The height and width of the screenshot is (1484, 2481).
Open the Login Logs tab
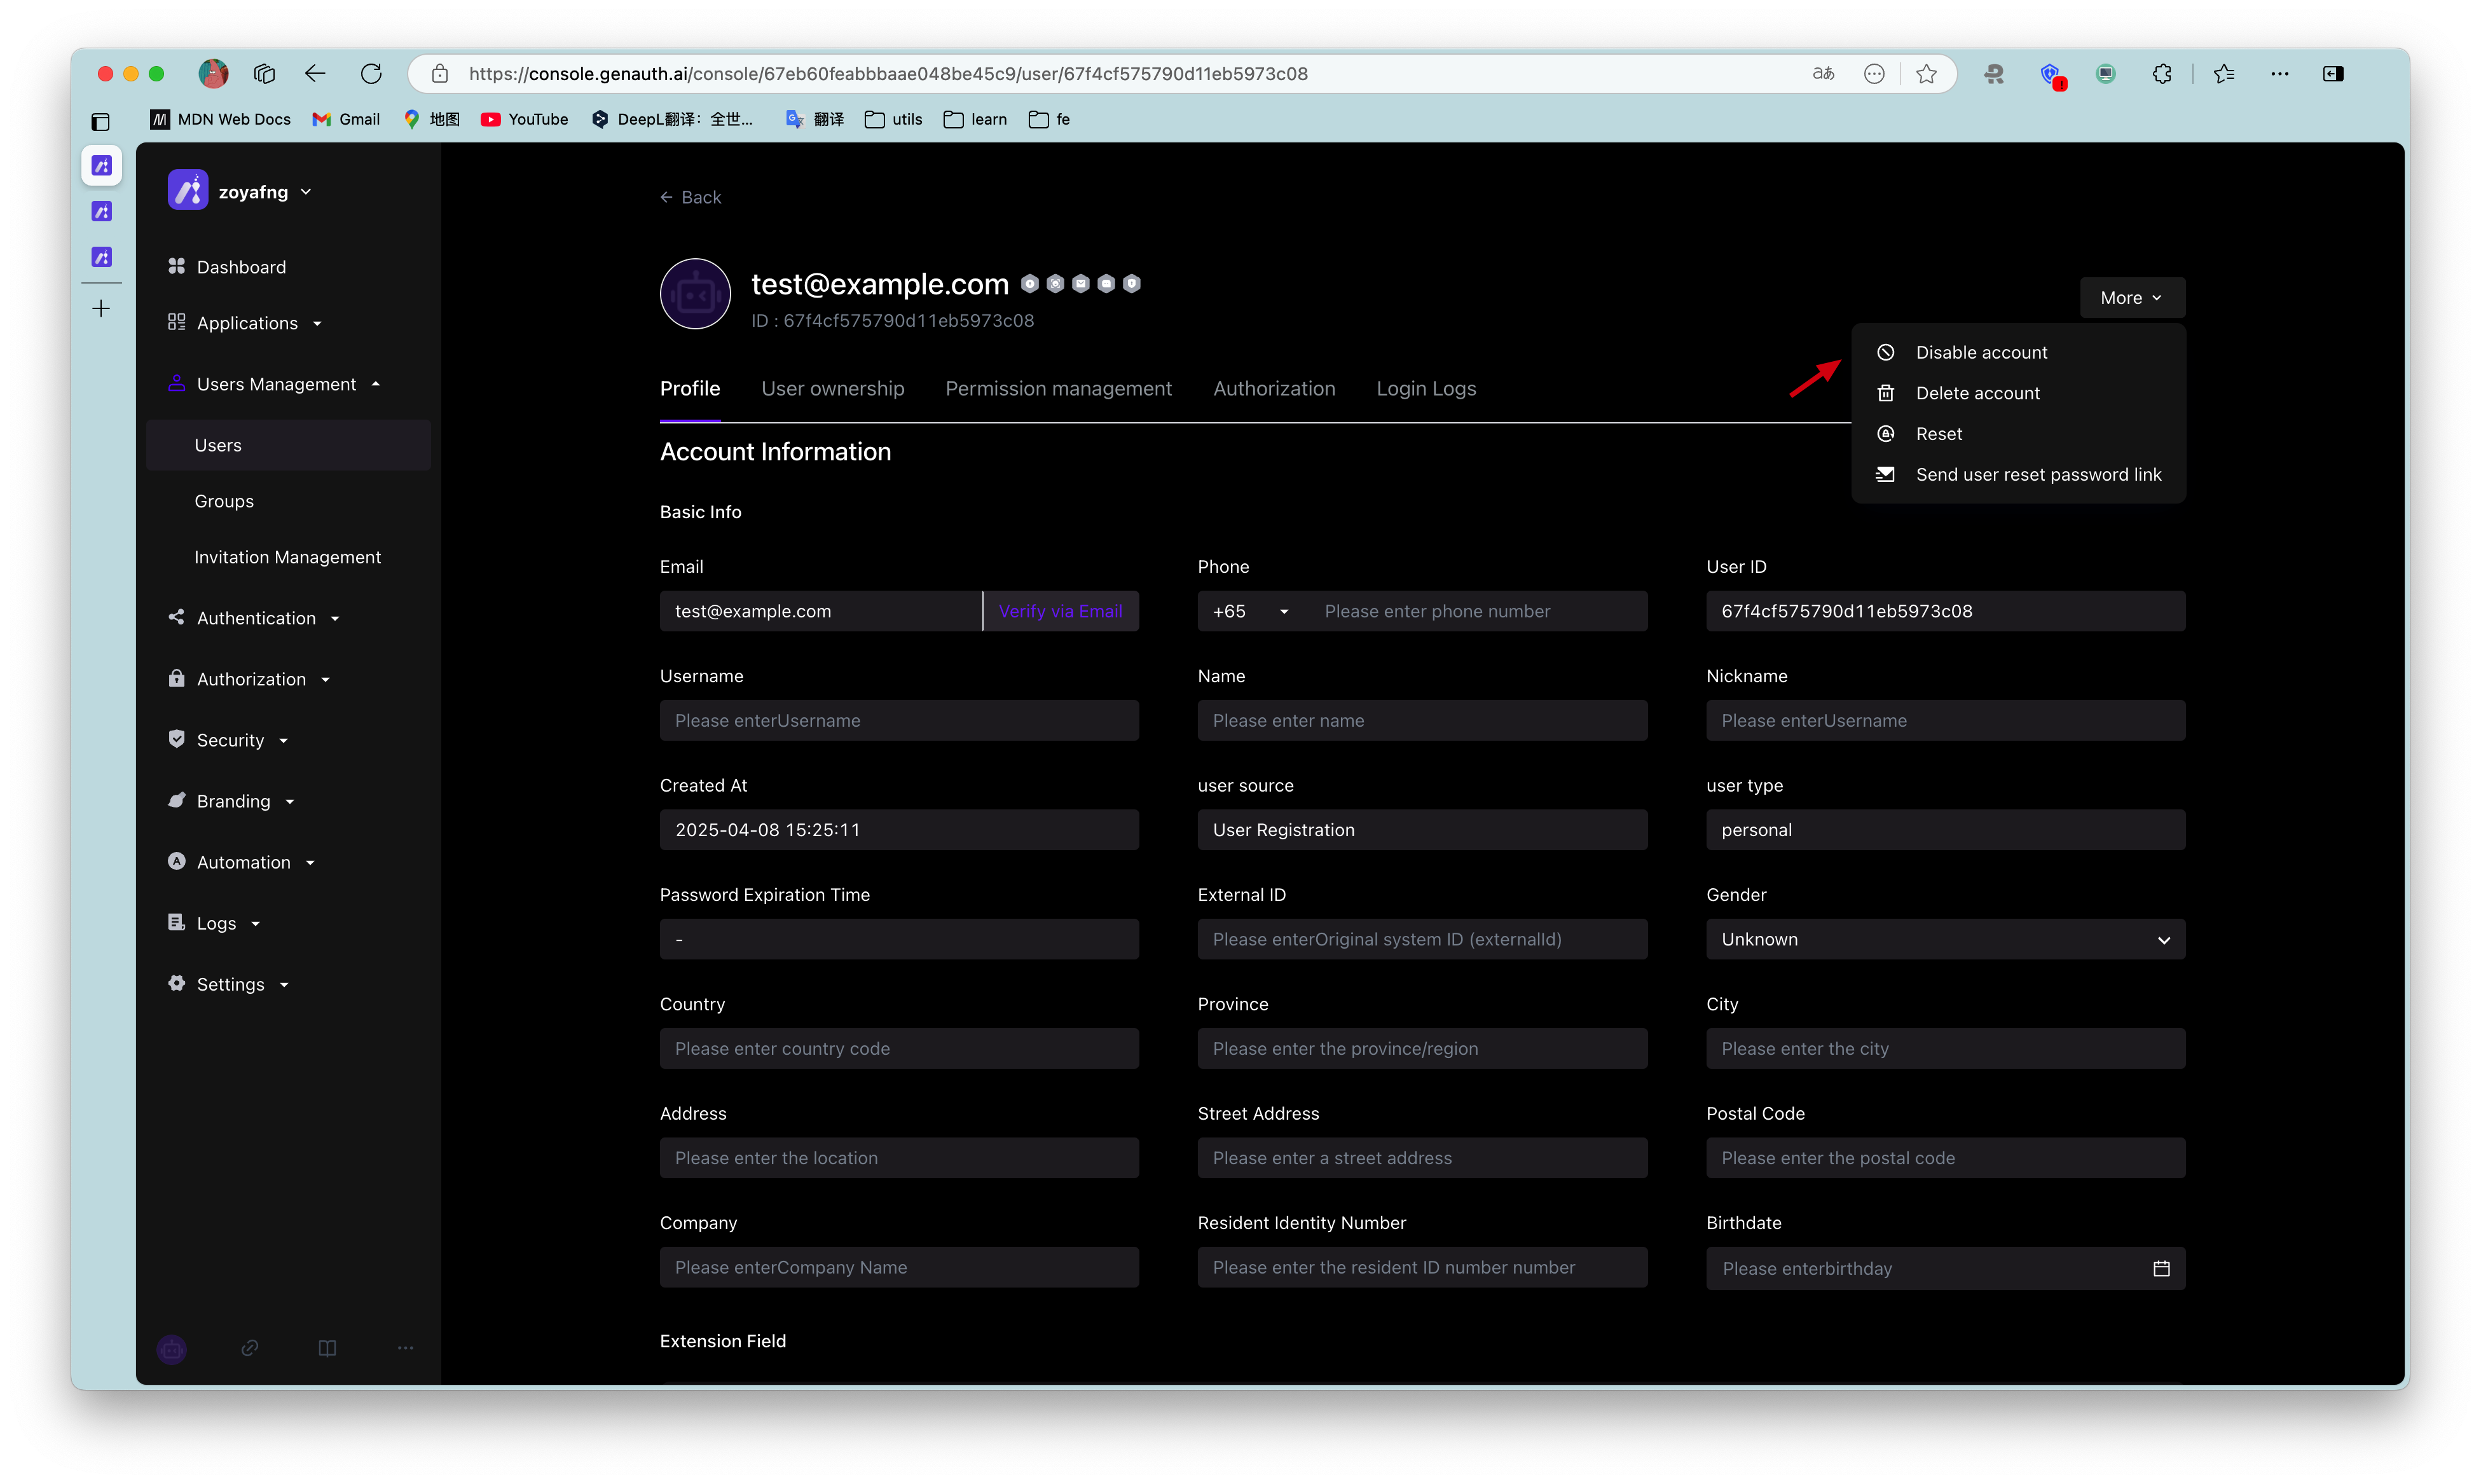click(1425, 388)
